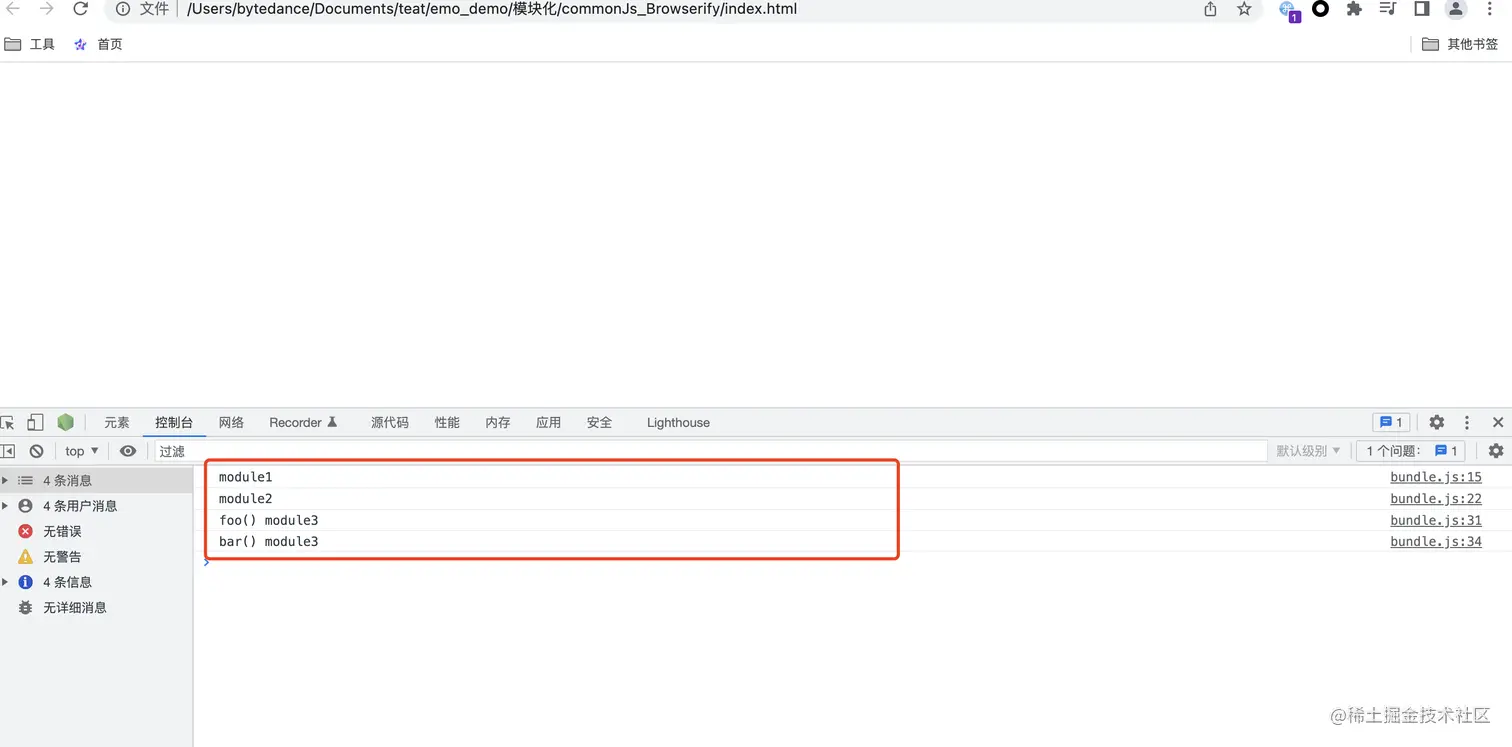This screenshot has width=1512, height=747.
Task: Click the browser address bar URL
Action: [492, 9]
